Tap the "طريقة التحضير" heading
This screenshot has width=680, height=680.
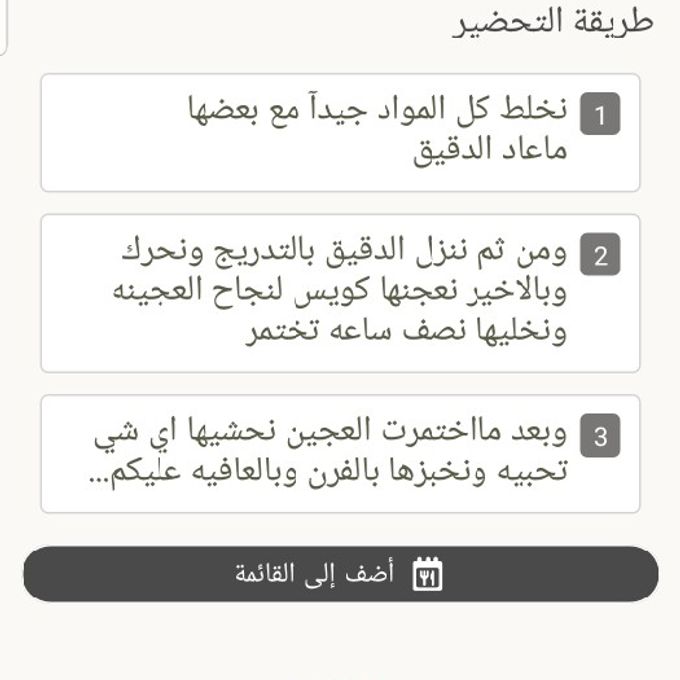pyautogui.click(x=552, y=22)
